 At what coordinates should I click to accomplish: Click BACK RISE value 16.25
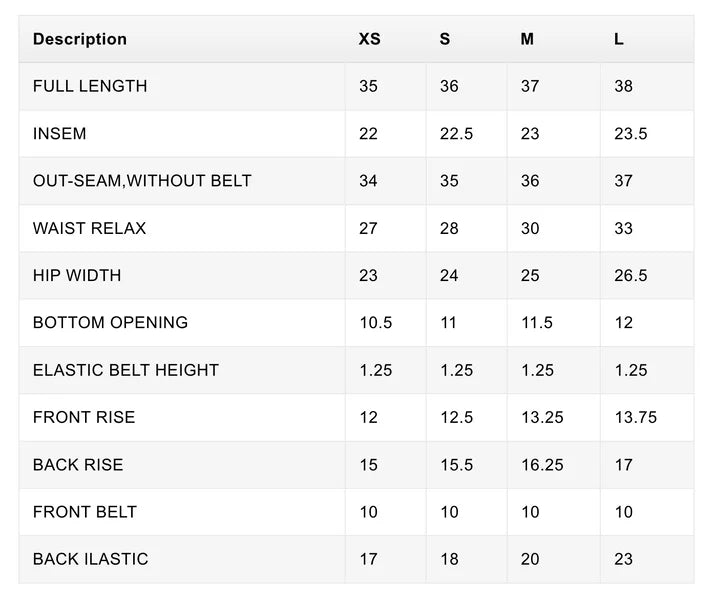(542, 465)
